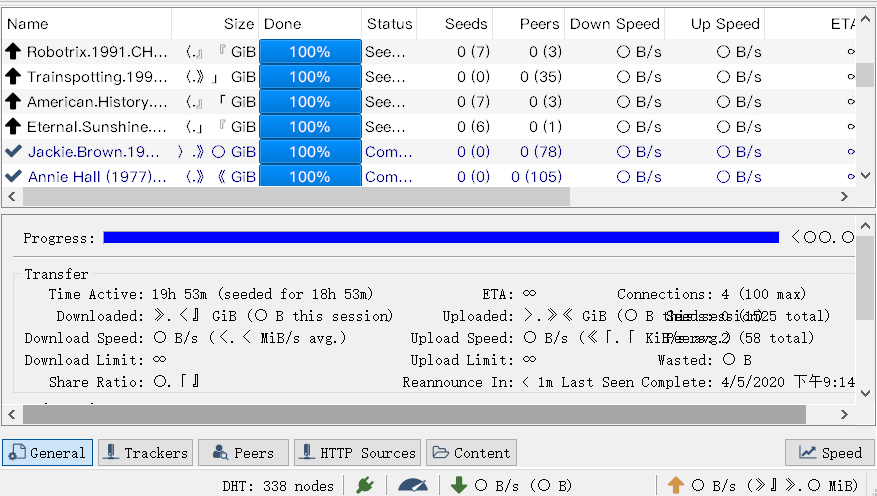The width and height of the screenshot is (877, 496).
Task: Click the details panel scroll down arrow
Action: (x=865, y=394)
